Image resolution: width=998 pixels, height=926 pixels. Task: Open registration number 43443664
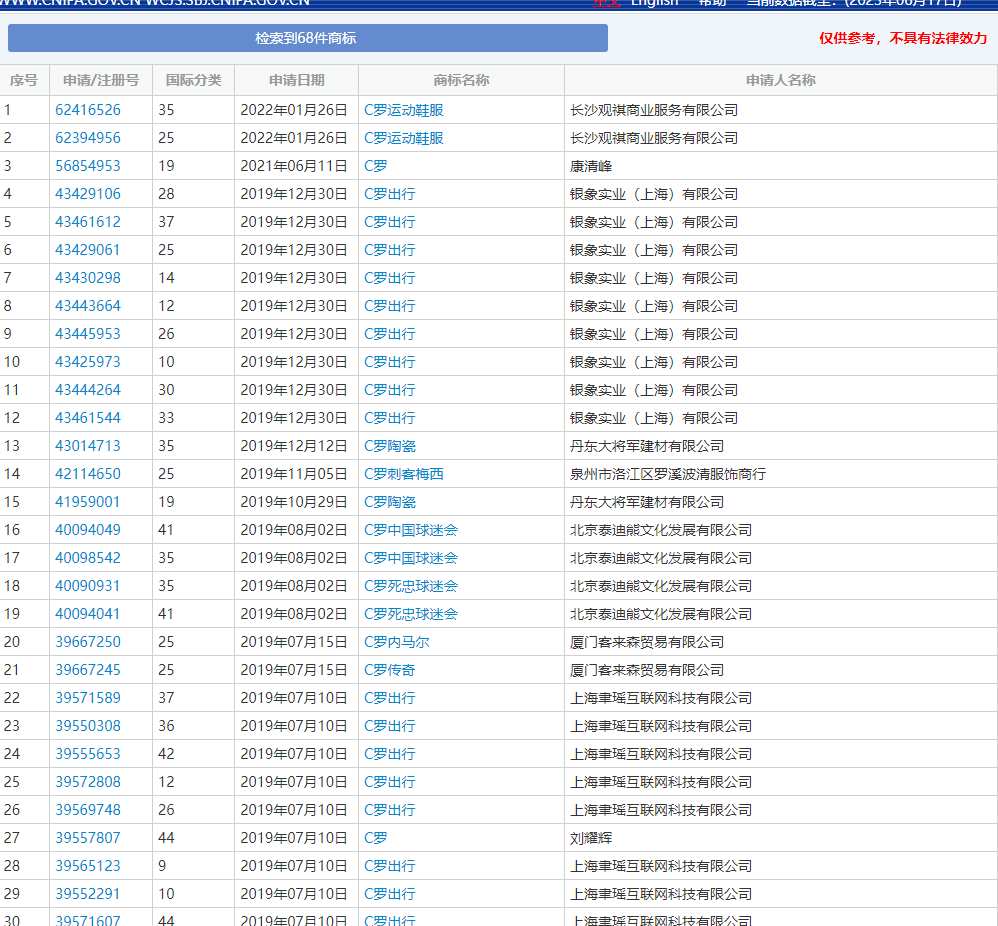(88, 306)
